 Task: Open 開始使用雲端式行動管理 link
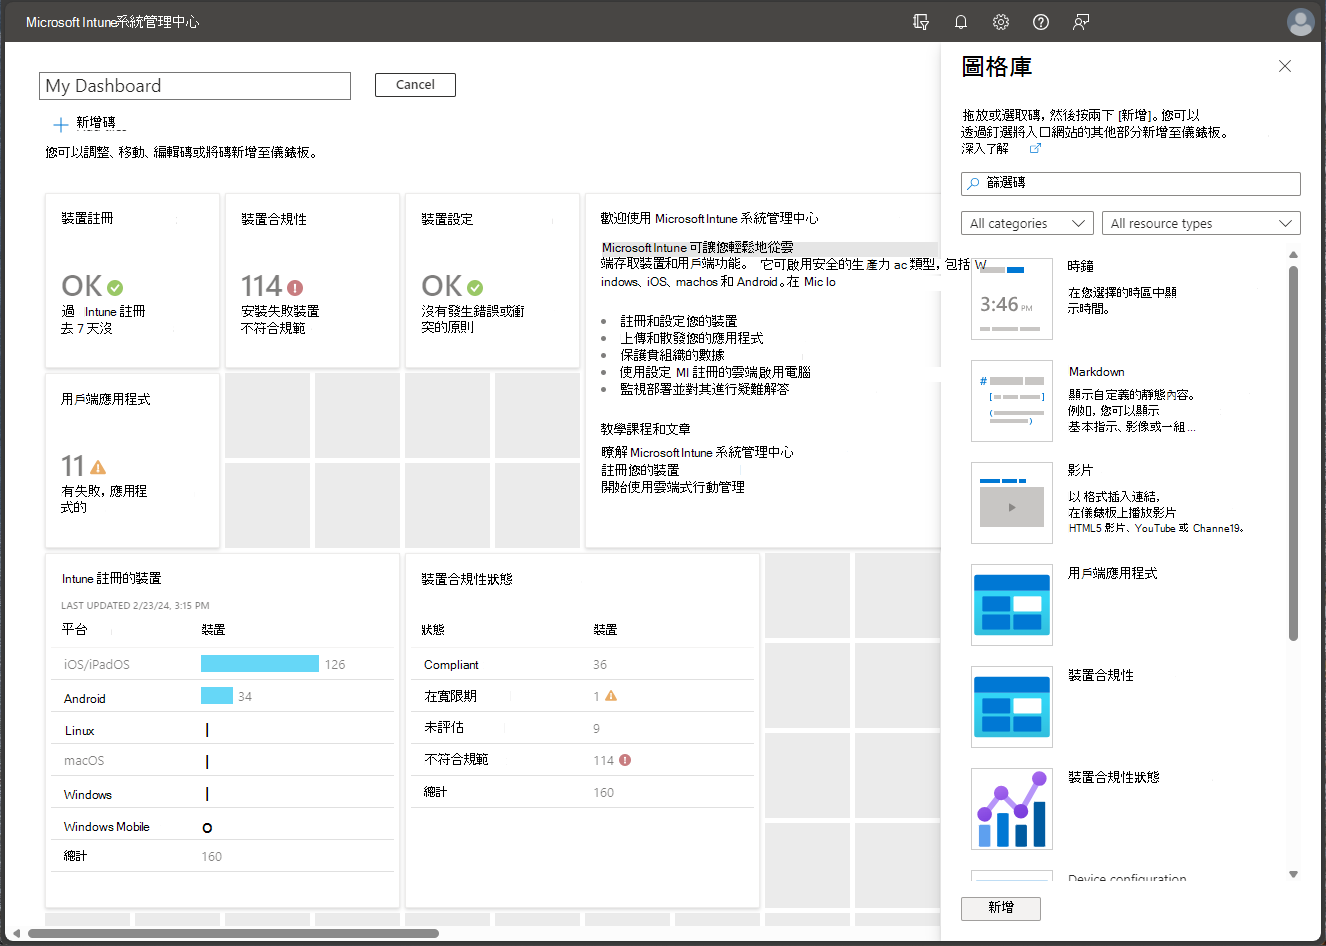[x=673, y=487]
